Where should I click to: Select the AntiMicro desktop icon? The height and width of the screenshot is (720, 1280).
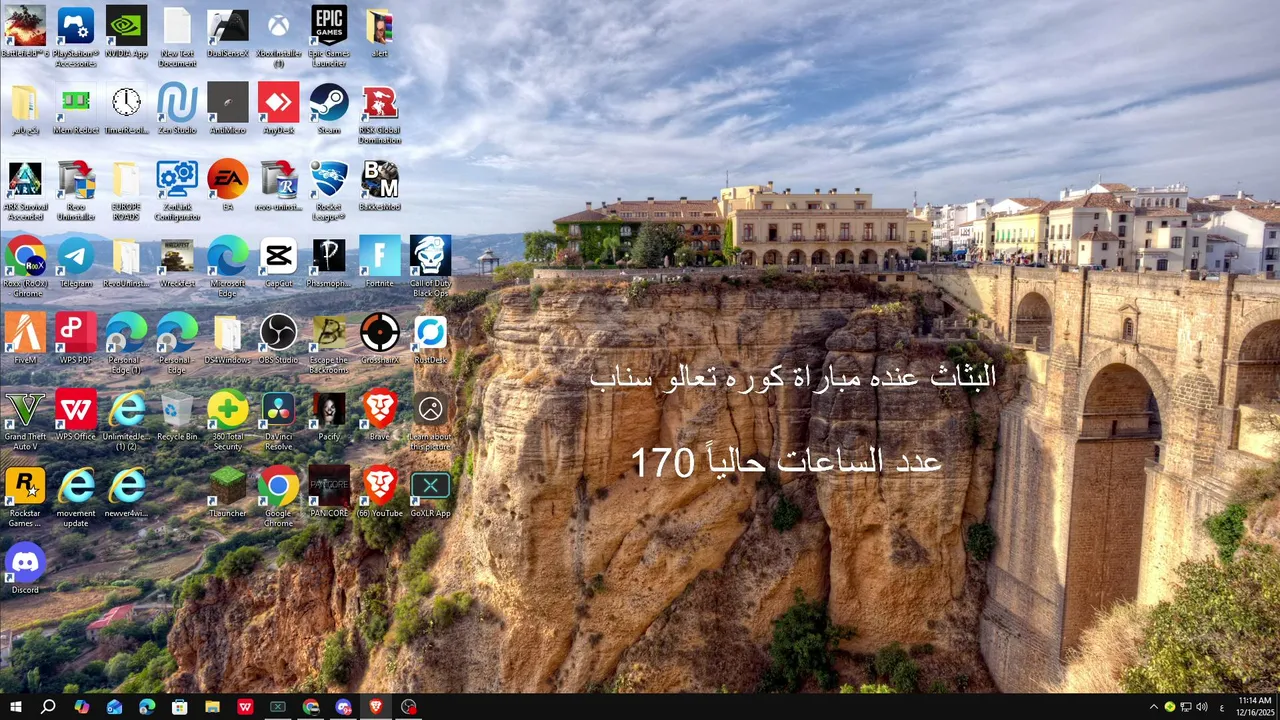click(228, 110)
